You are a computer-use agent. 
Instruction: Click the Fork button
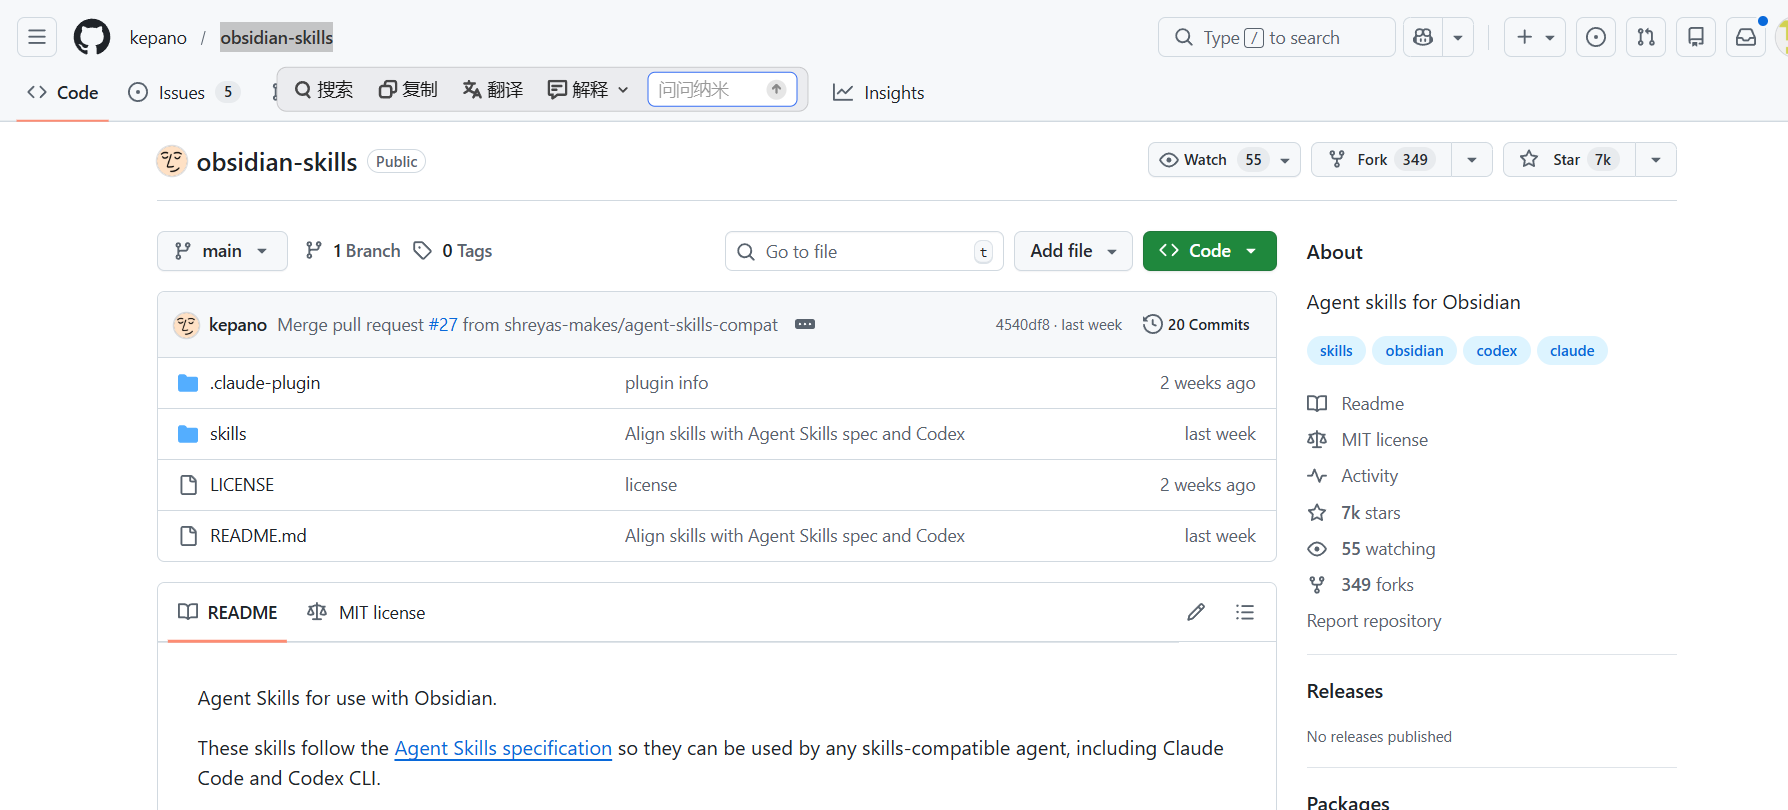point(1382,160)
